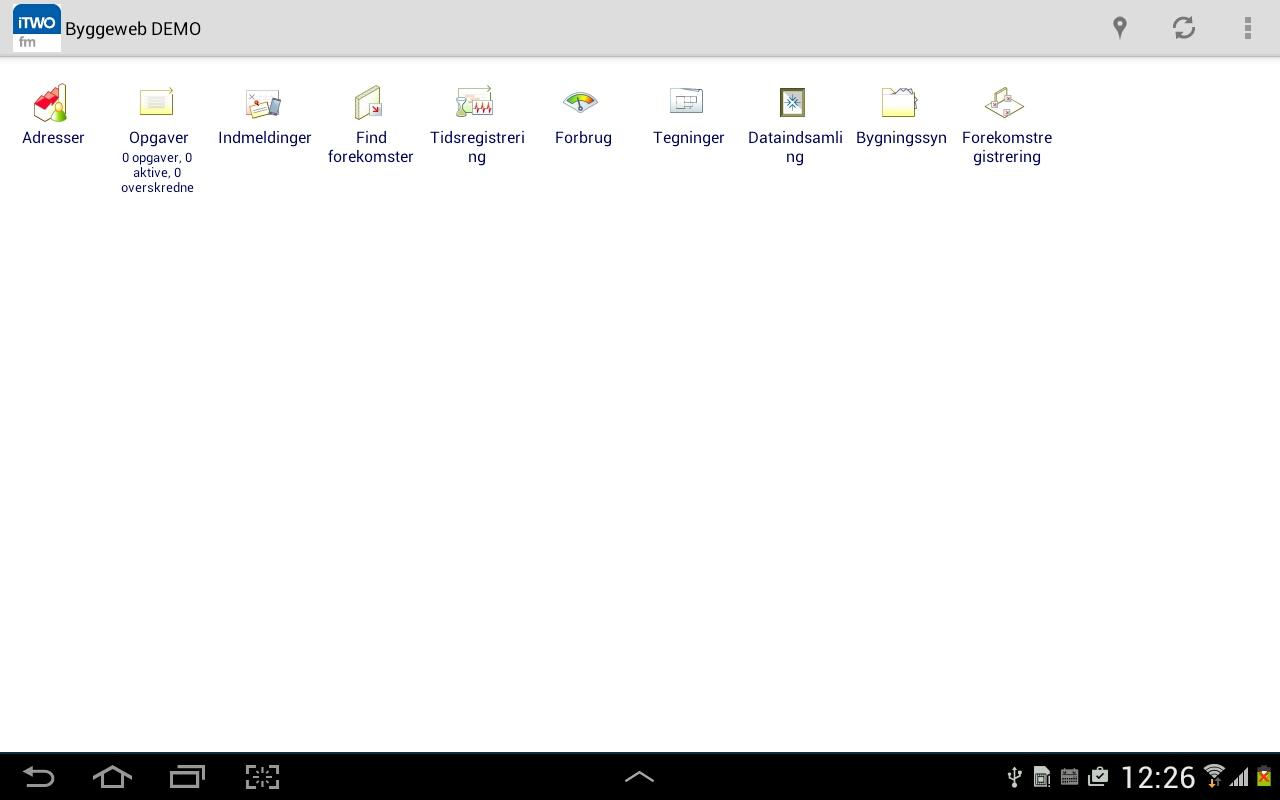Open the Opgaver tasks icon
1280x800 pixels.
click(x=158, y=103)
